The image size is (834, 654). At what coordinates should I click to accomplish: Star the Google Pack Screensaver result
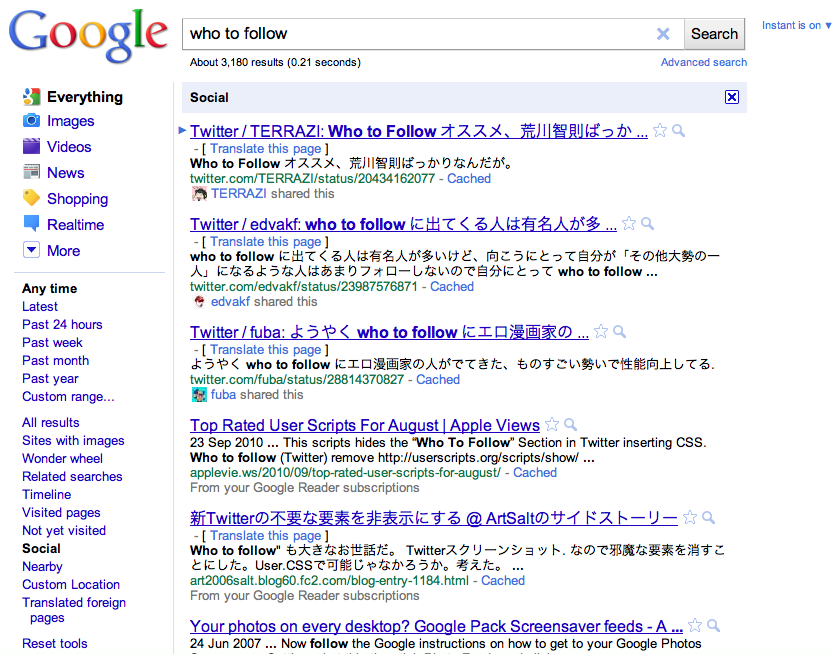click(x=695, y=625)
